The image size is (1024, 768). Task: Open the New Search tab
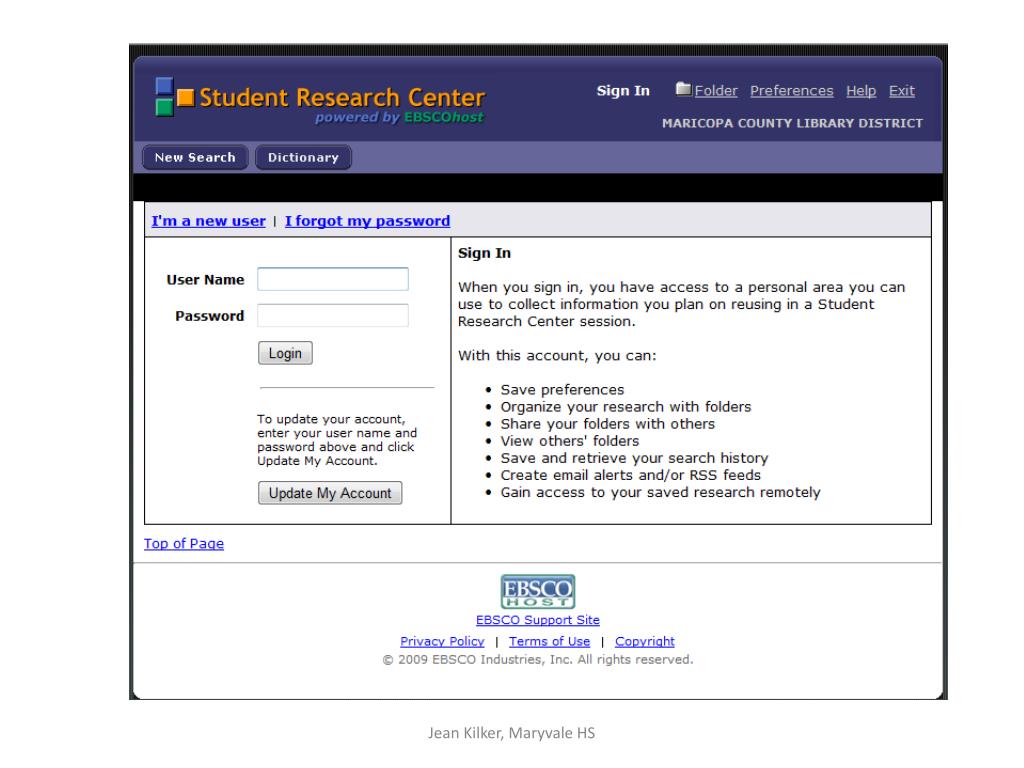195,157
